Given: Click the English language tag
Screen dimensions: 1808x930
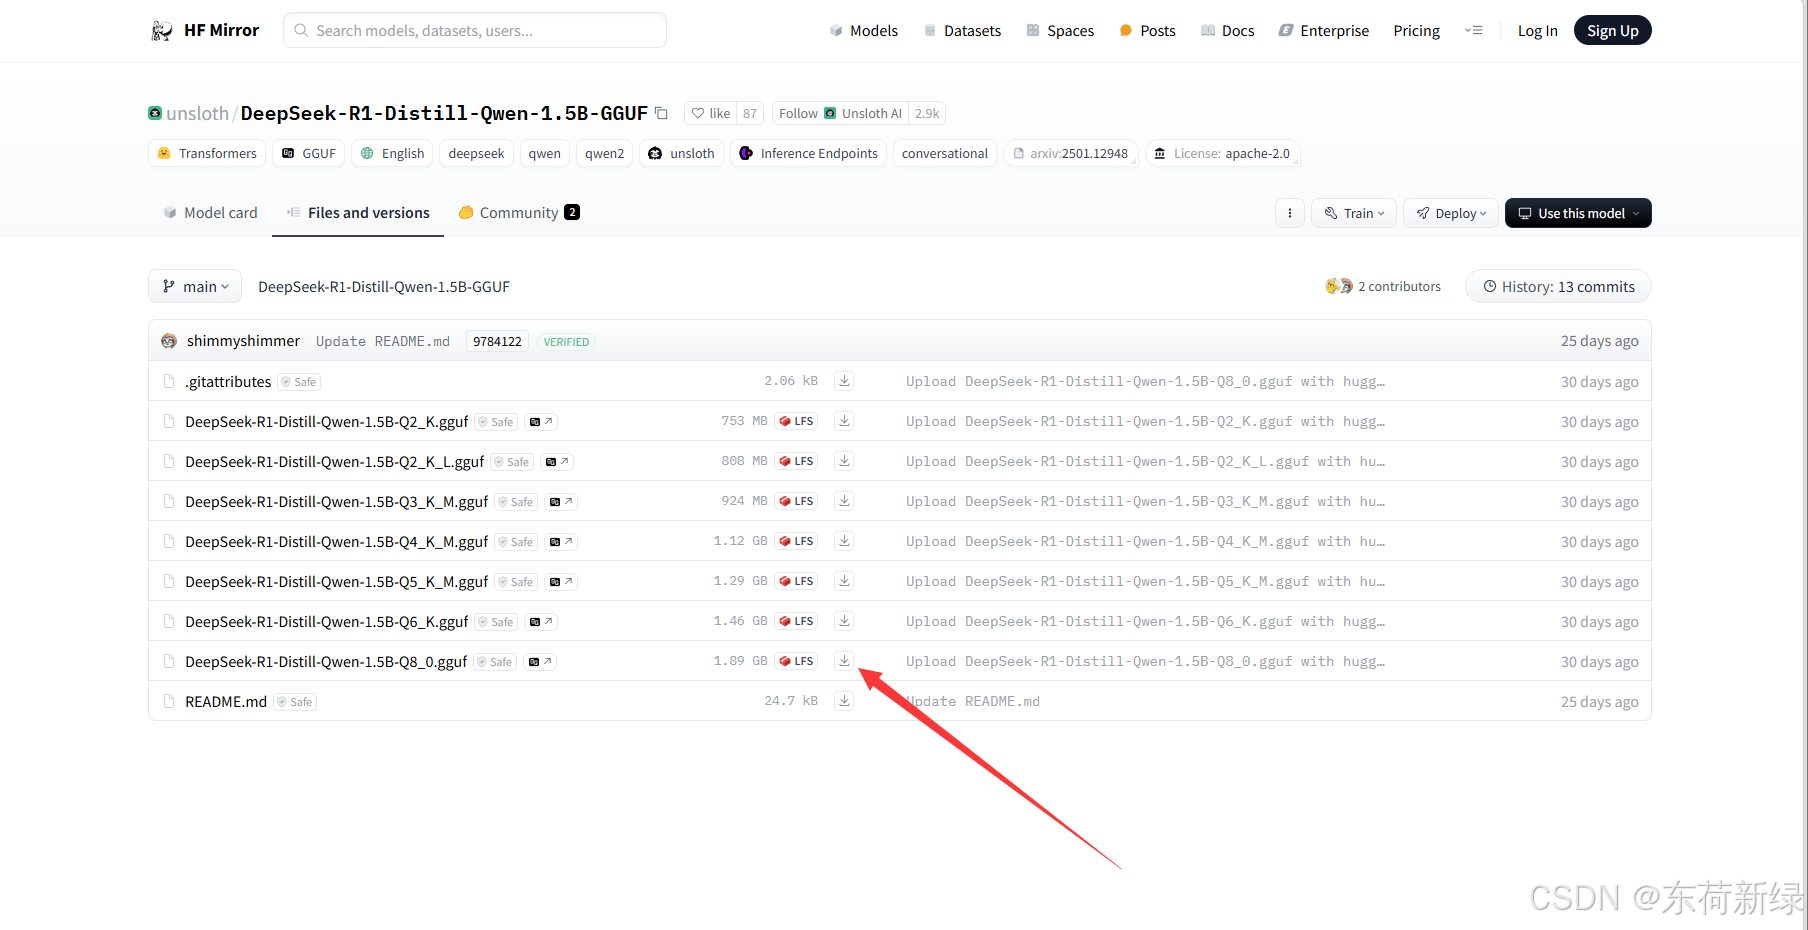Looking at the screenshot, I should pyautogui.click(x=392, y=153).
